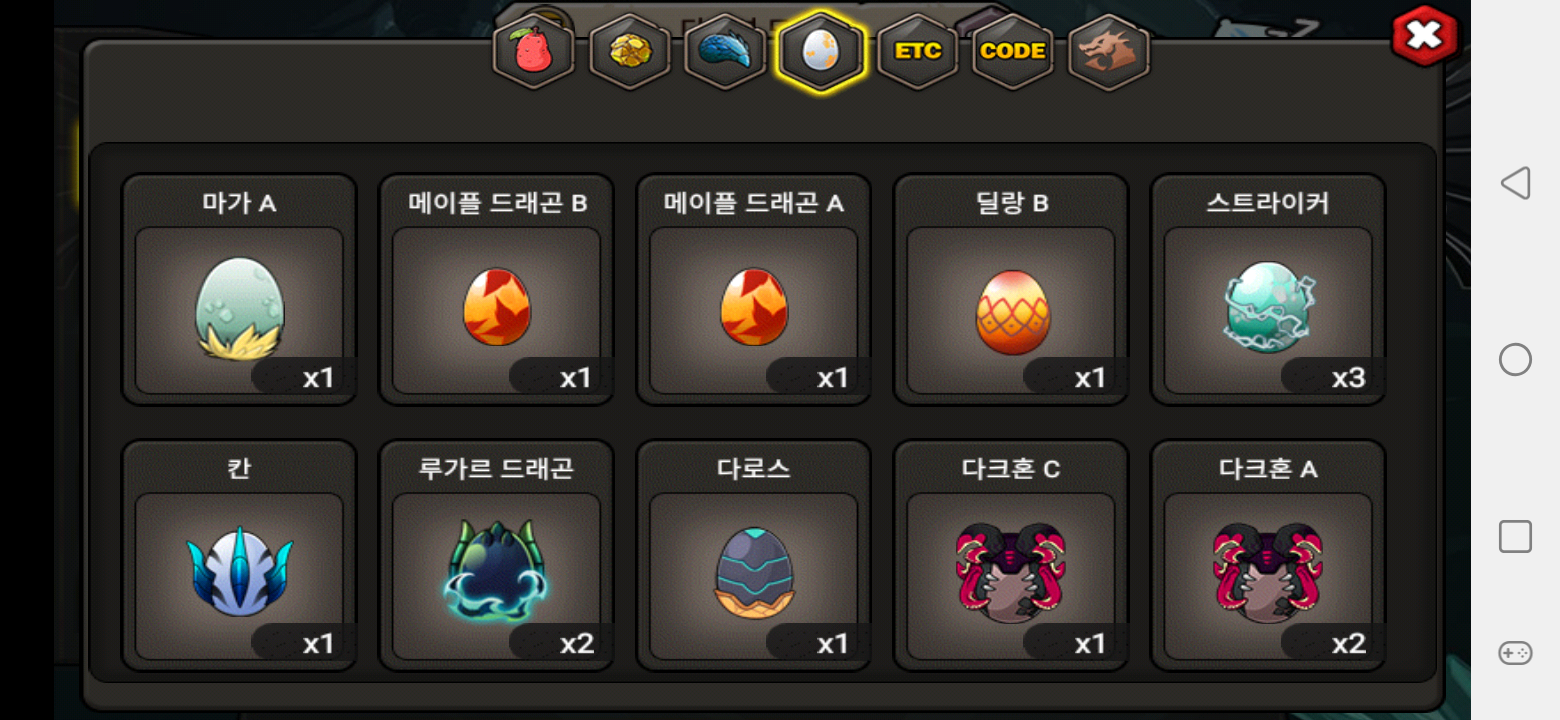
Task: Pick the 다로스 dark egg
Action: (x=754, y=555)
